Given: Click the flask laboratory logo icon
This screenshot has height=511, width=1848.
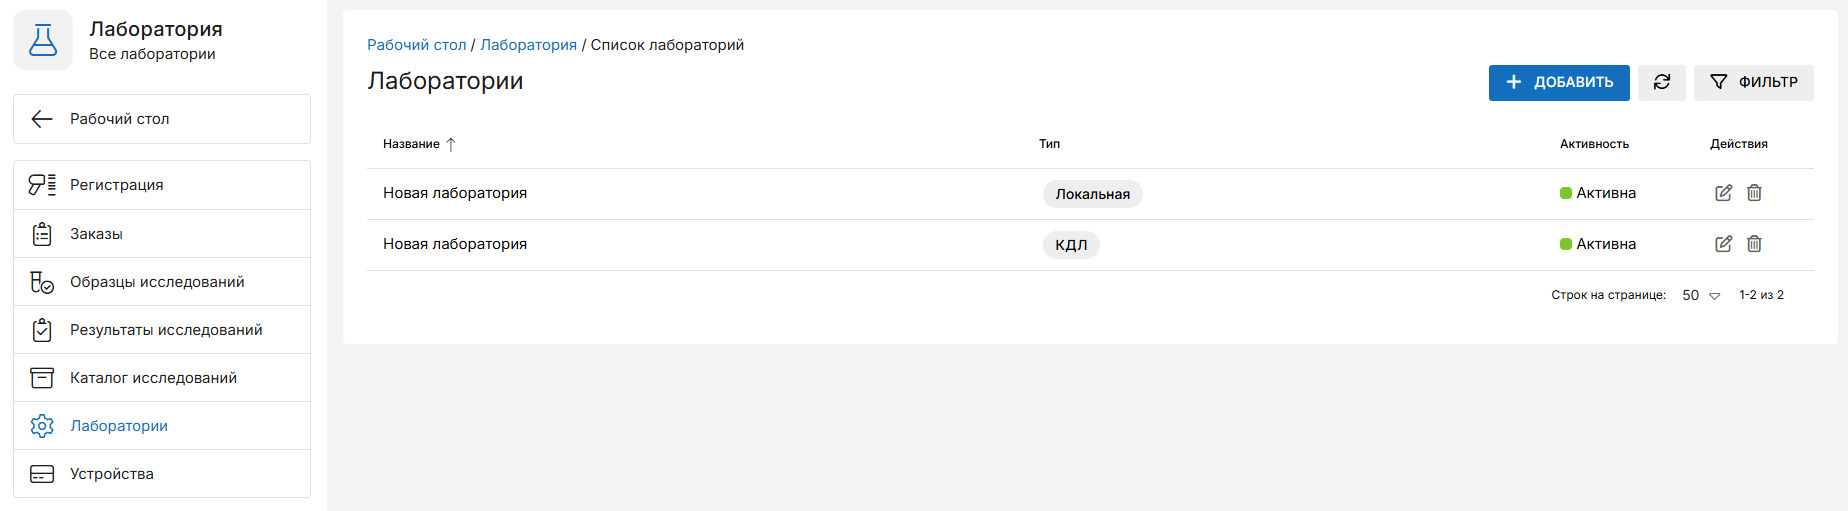Looking at the screenshot, I should coord(43,40).
